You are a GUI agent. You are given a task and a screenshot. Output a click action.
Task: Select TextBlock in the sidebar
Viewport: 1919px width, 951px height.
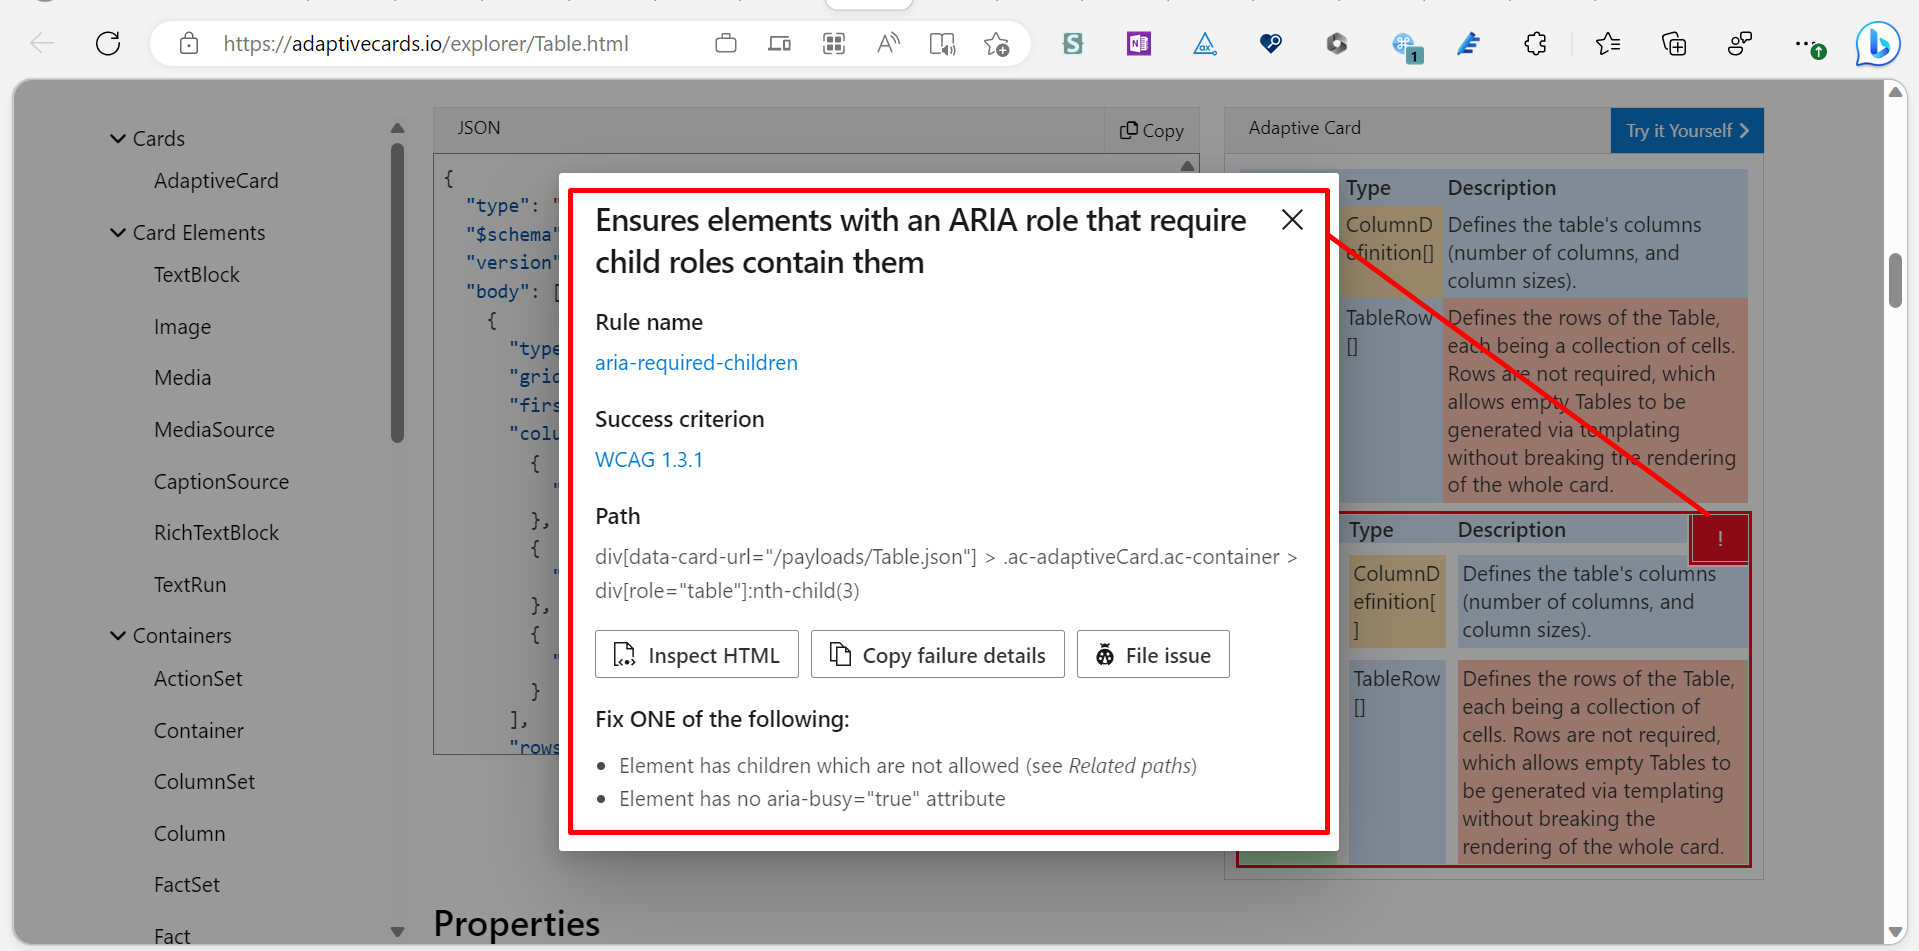point(196,274)
